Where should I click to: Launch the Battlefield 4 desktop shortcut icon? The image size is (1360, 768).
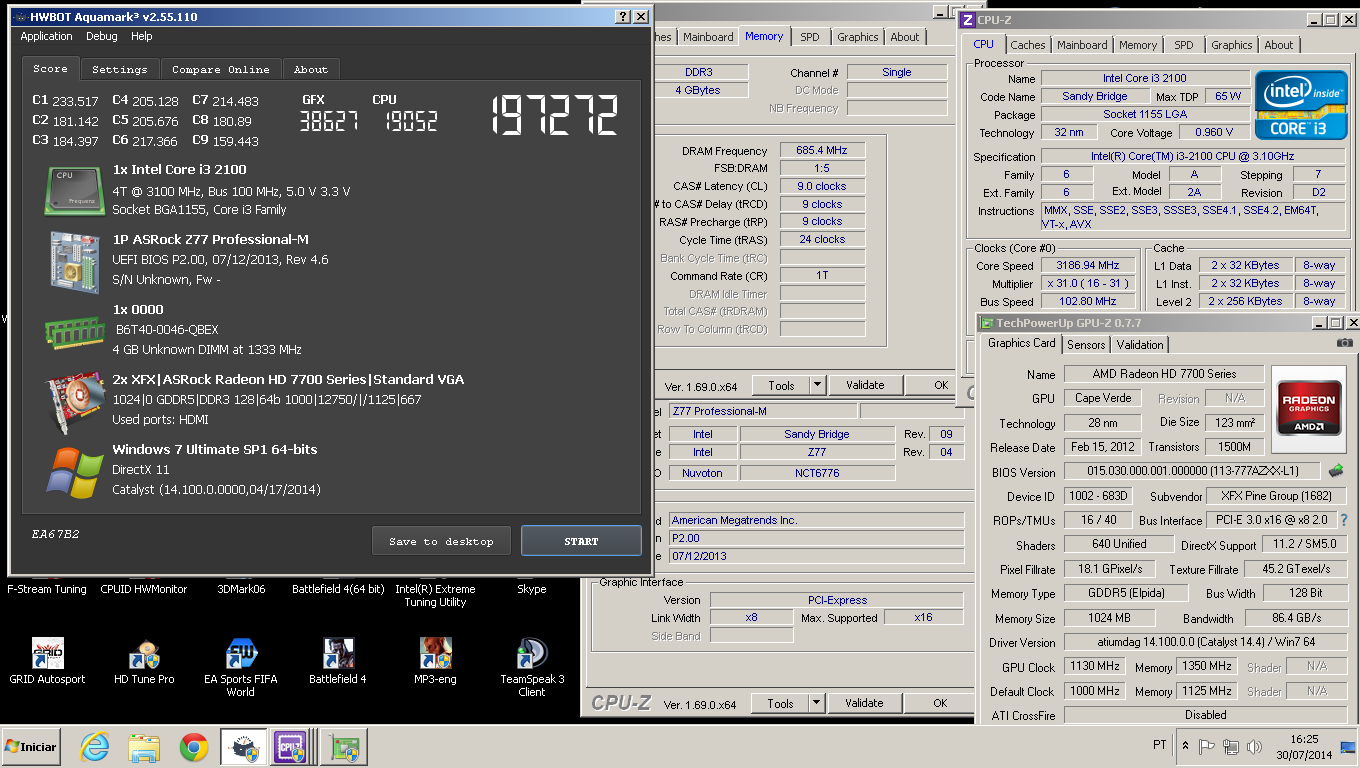point(338,653)
